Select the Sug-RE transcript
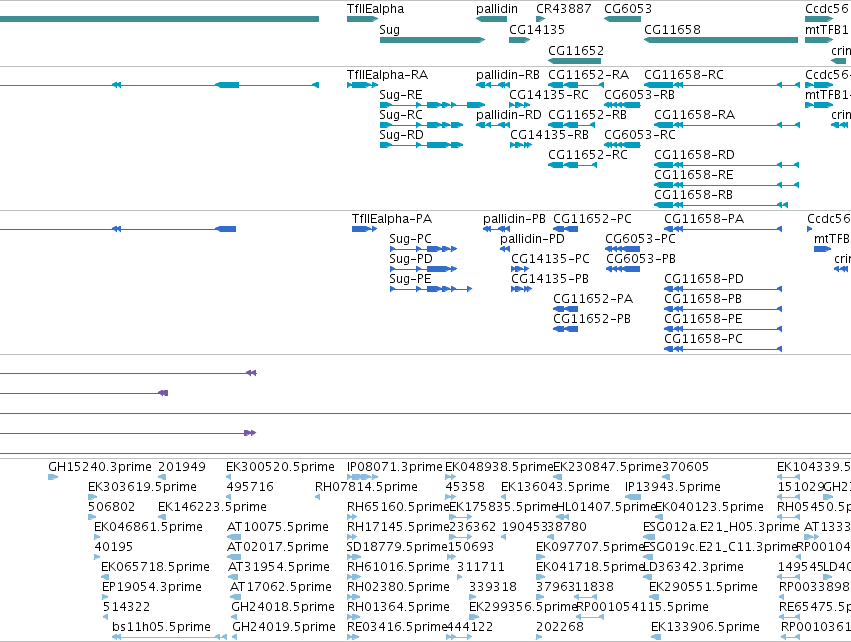 point(432,105)
